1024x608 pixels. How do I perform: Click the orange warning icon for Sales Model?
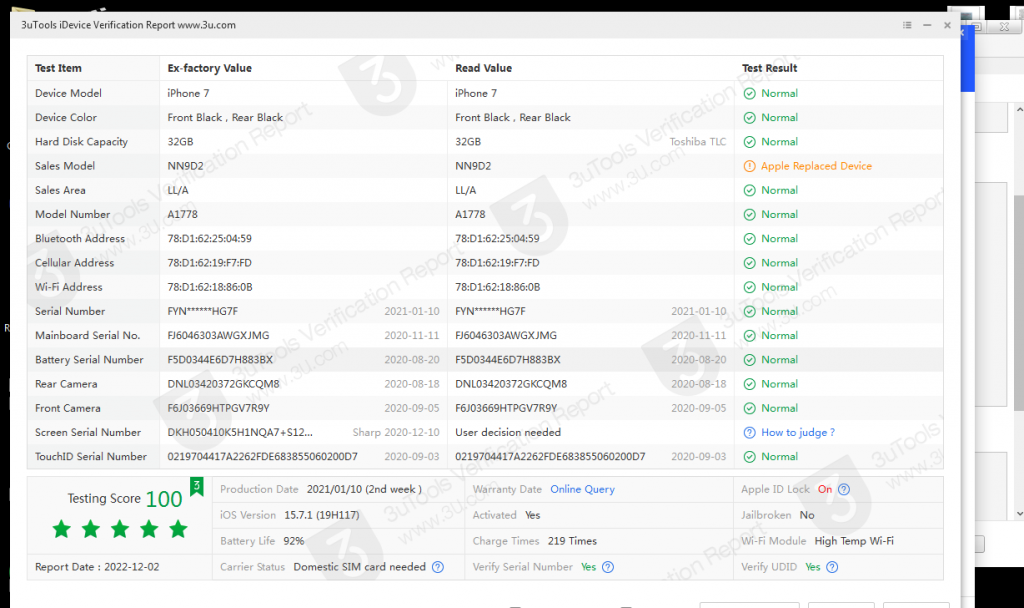[x=750, y=166]
